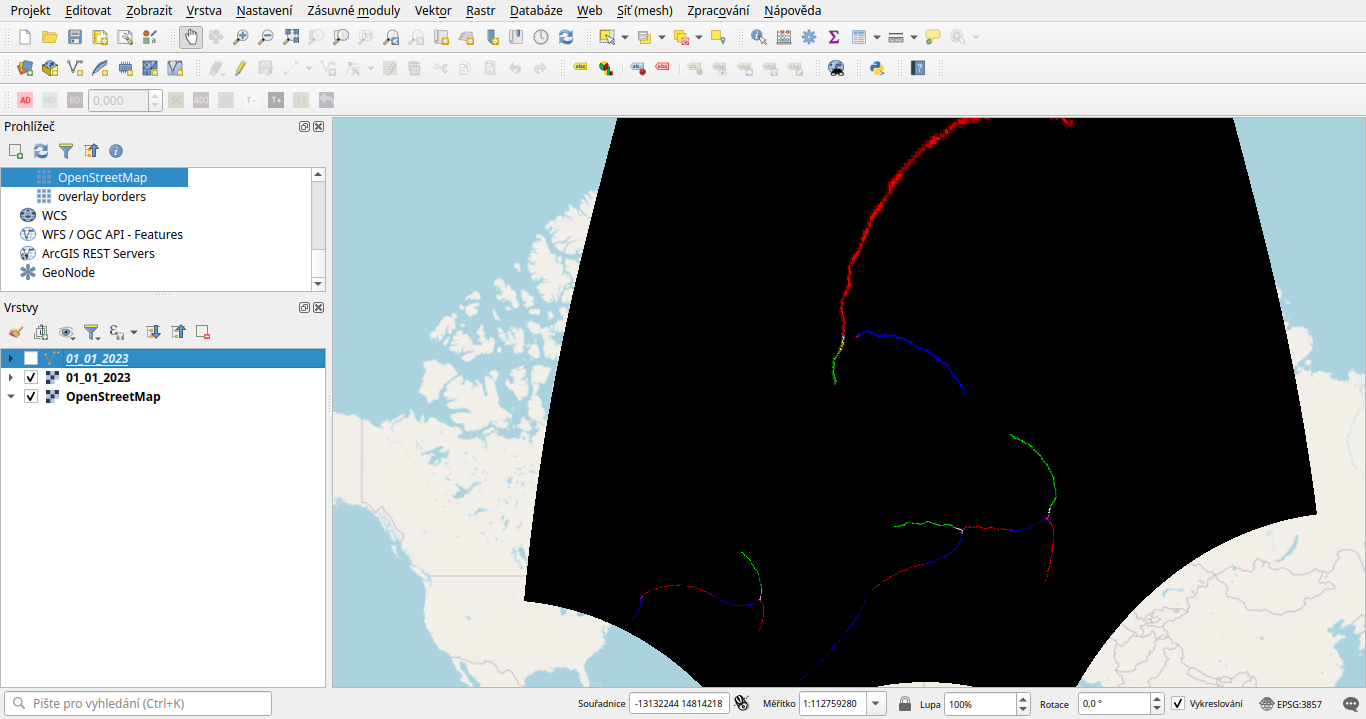Hide the OpenStreetMap layer via its checkbox

[31, 396]
